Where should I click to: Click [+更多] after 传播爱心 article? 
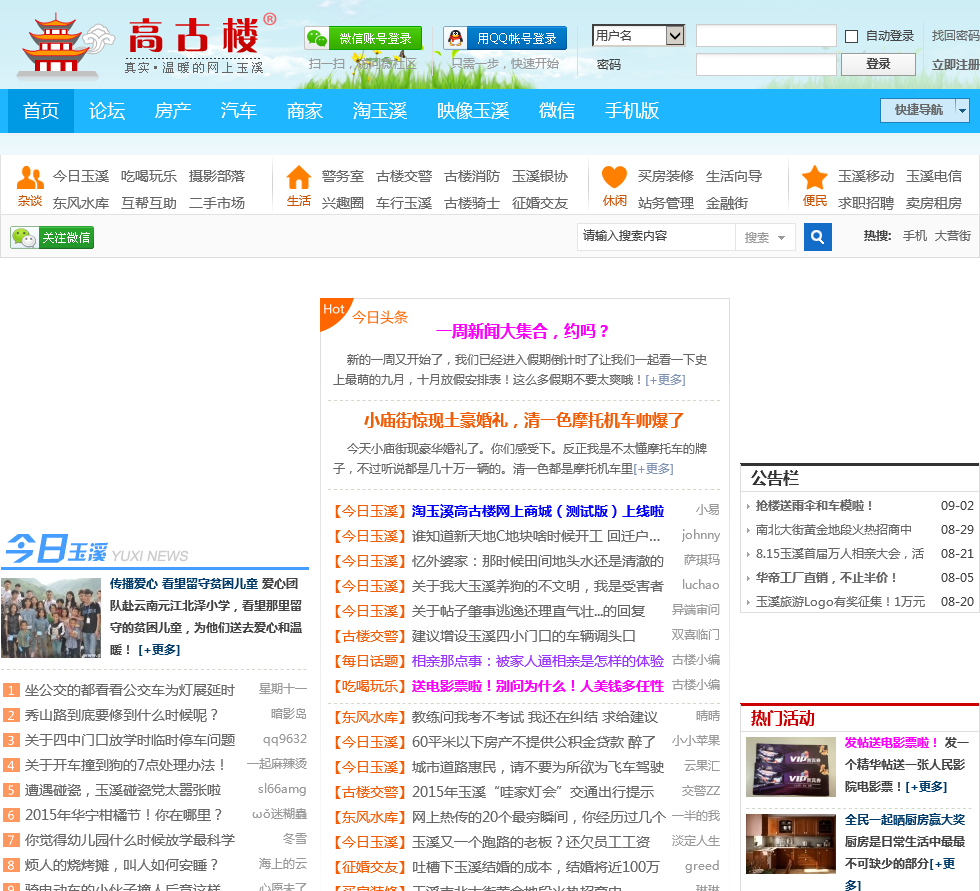click(159, 650)
